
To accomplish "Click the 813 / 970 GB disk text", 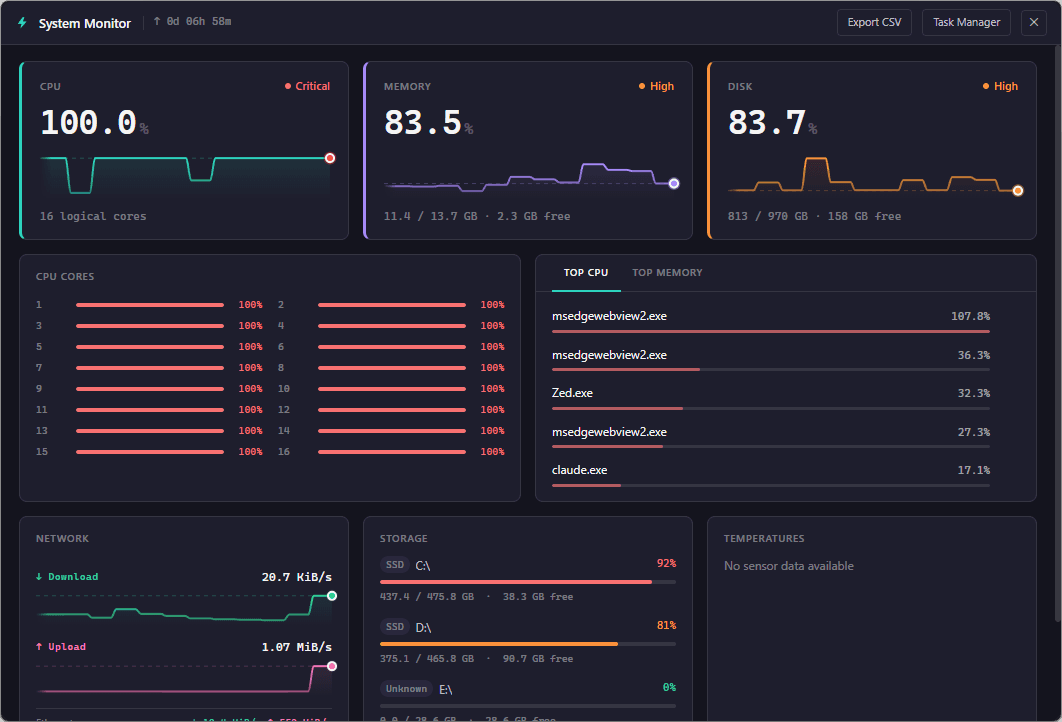I will [x=814, y=216].
